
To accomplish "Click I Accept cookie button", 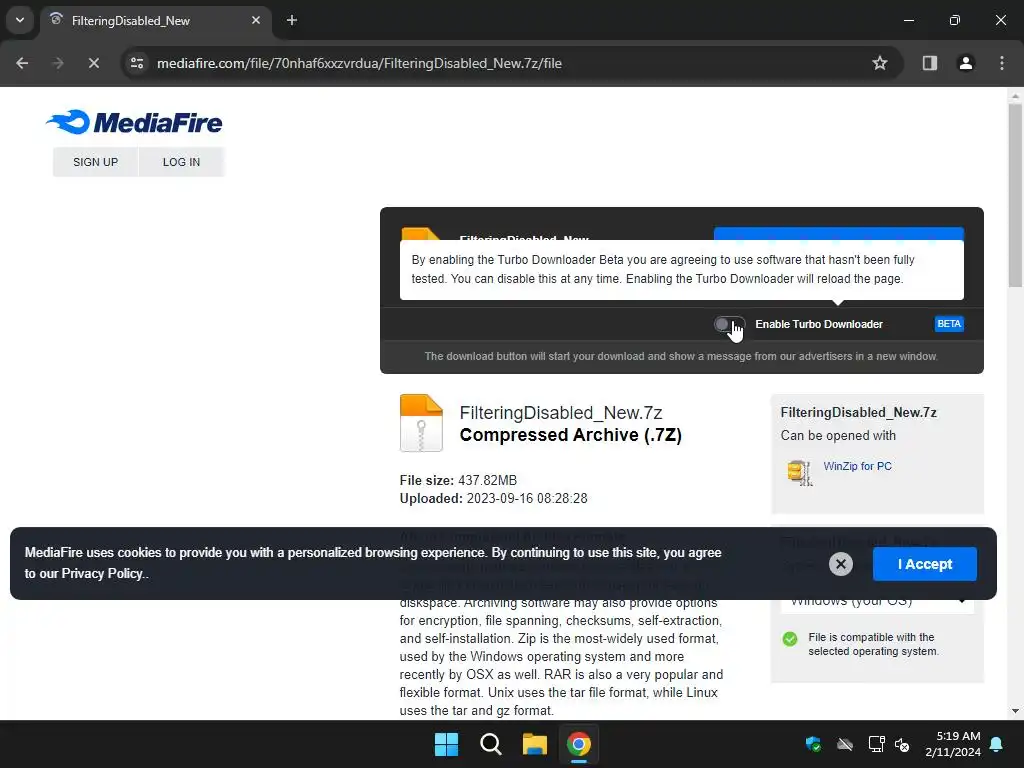I will 925,564.
